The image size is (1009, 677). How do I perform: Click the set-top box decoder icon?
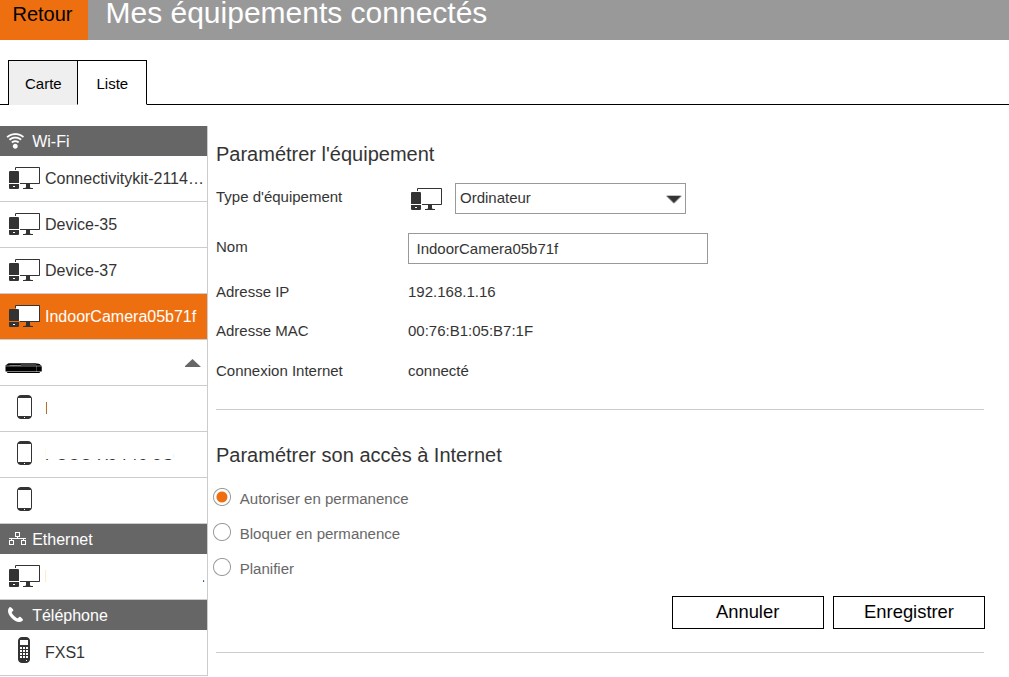pyautogui.click(x=23, y=366)
